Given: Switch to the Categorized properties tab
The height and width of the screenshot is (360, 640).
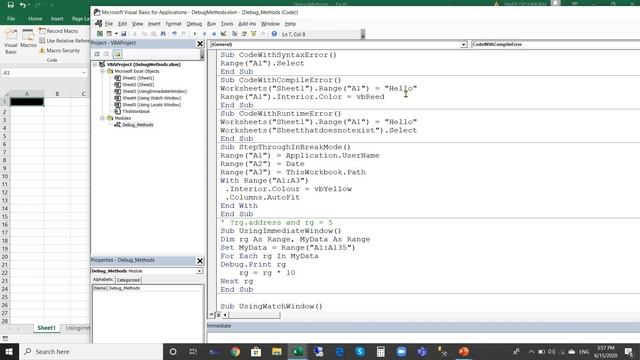Looking at the screenshot, I should pos(128,280).
